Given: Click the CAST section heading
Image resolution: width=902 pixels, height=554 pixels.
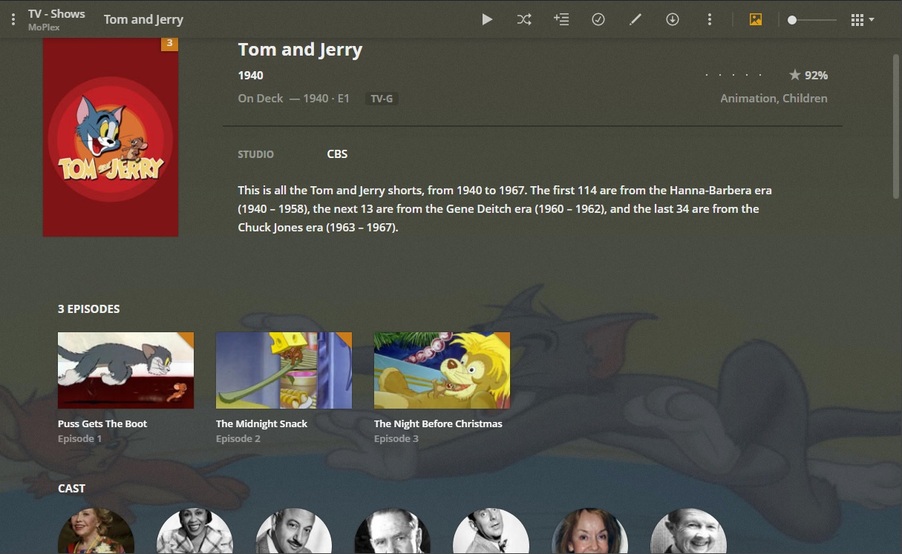Looking at the screenshot, I should click(71, 488).
